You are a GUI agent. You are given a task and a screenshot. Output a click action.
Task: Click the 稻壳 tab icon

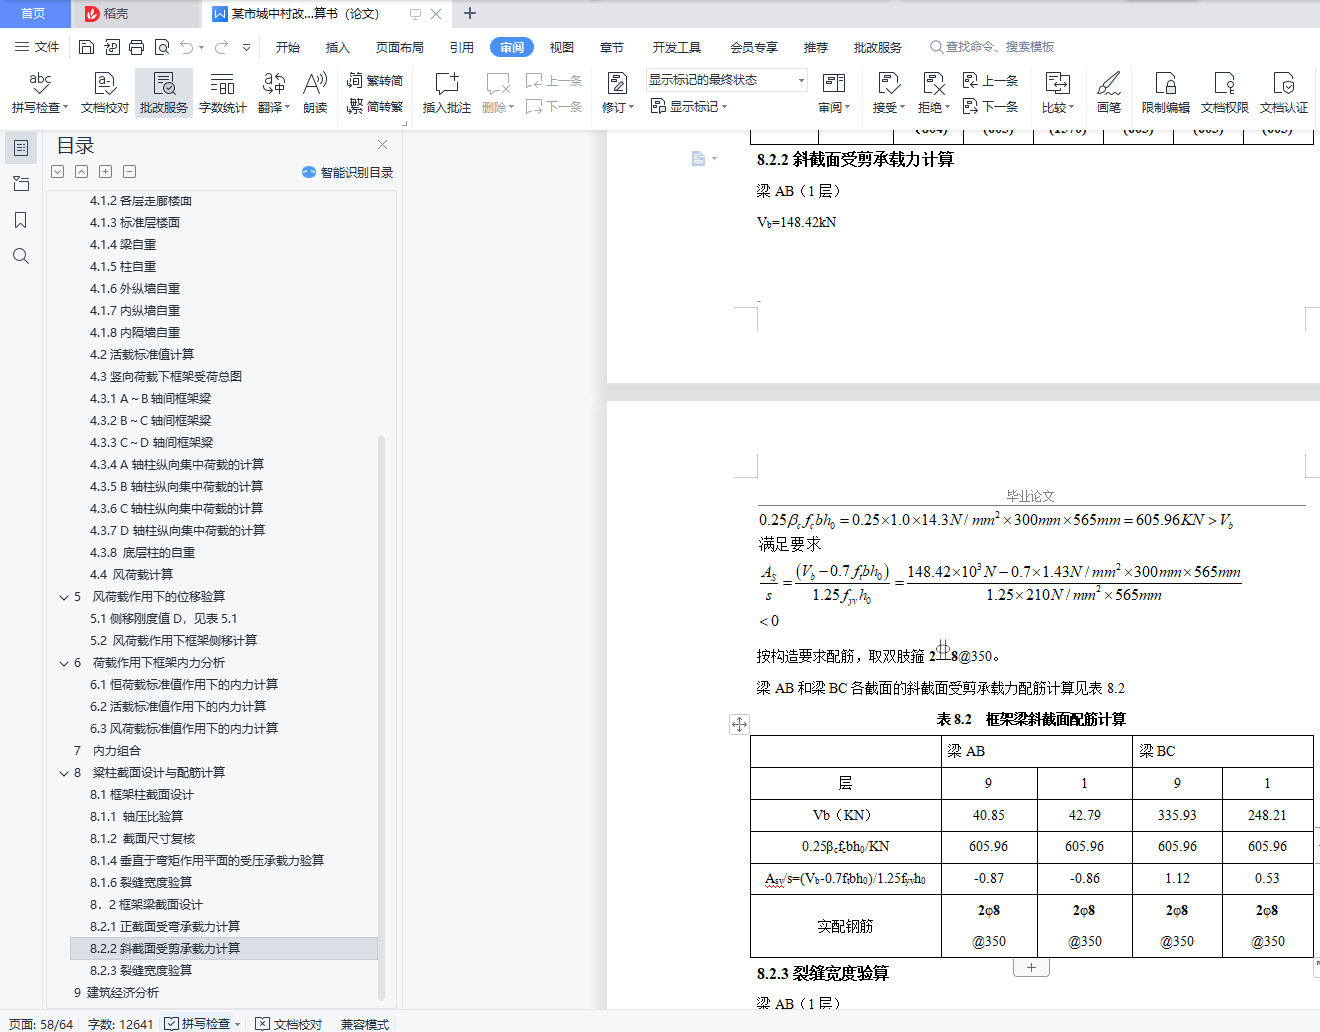tap(92, 14)
